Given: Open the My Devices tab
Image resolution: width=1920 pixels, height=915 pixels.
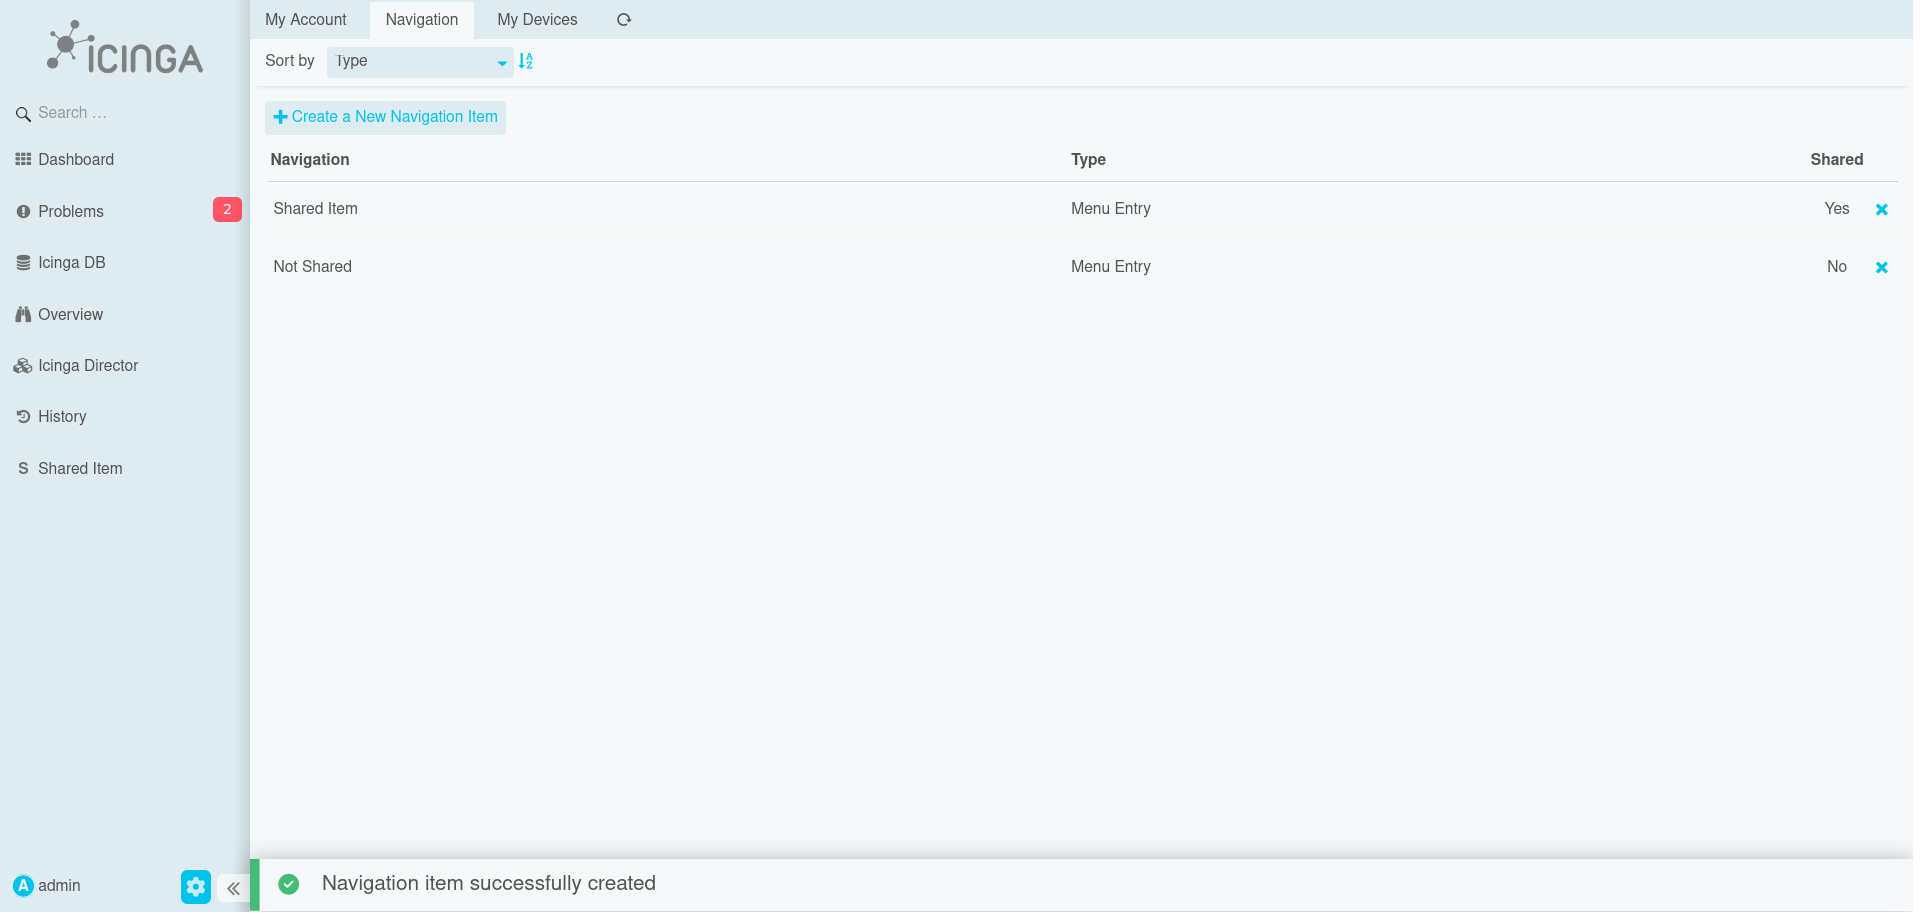Looking at the screenshot, I should click(537, 19).
